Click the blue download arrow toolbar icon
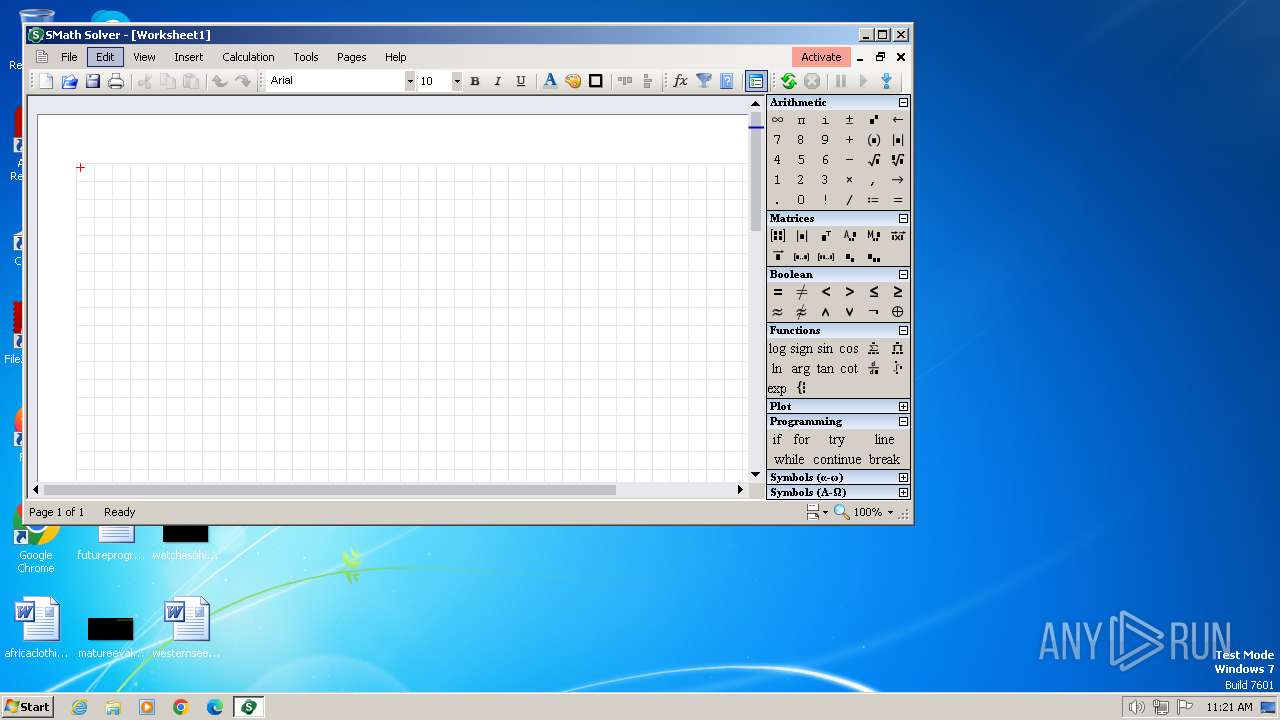 [x=886, y=81]
